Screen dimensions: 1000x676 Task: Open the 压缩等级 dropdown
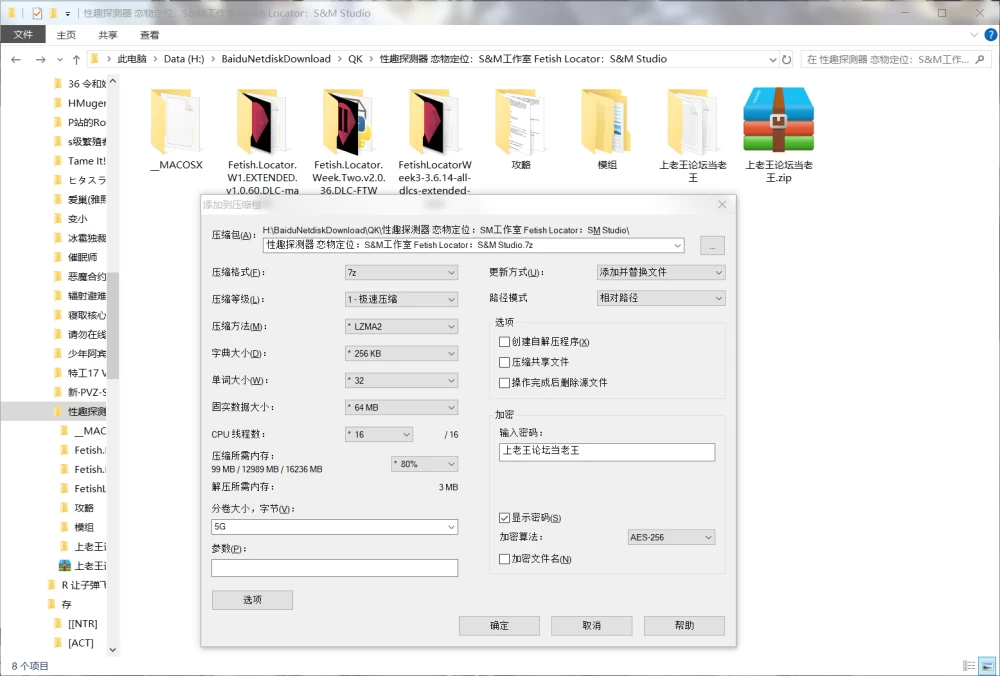coord(401,299)
